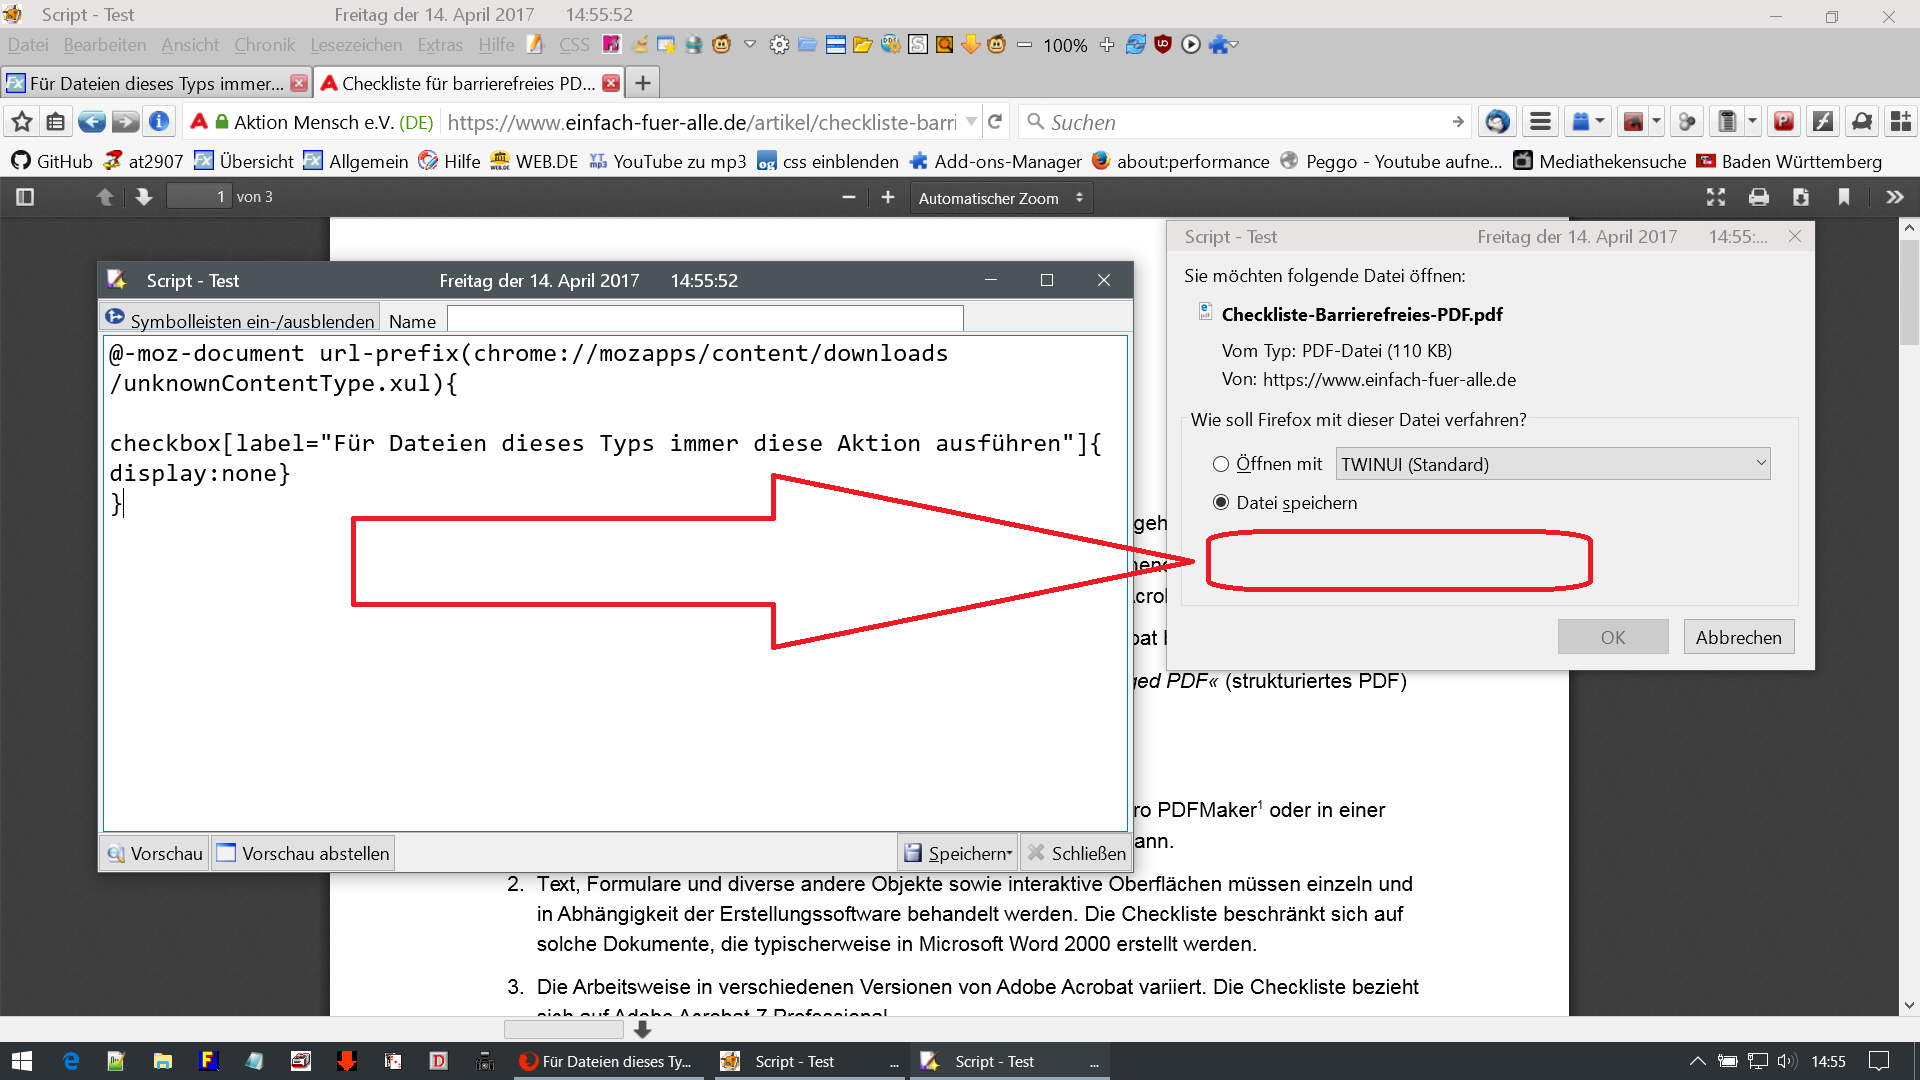Open the Chronik menu
The height and width of the screenshot is (1080, 1920).
[264, 45]
